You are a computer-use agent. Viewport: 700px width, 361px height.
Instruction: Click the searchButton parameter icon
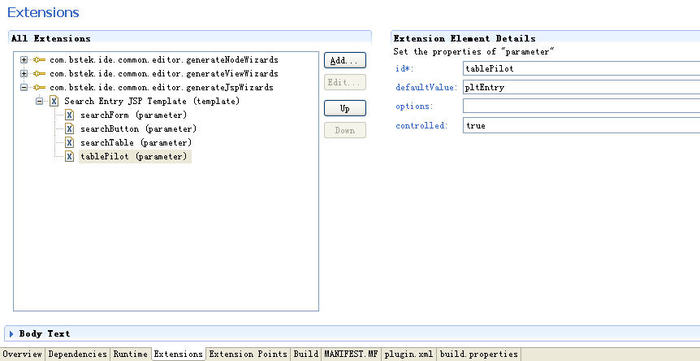tap(69, 129)
